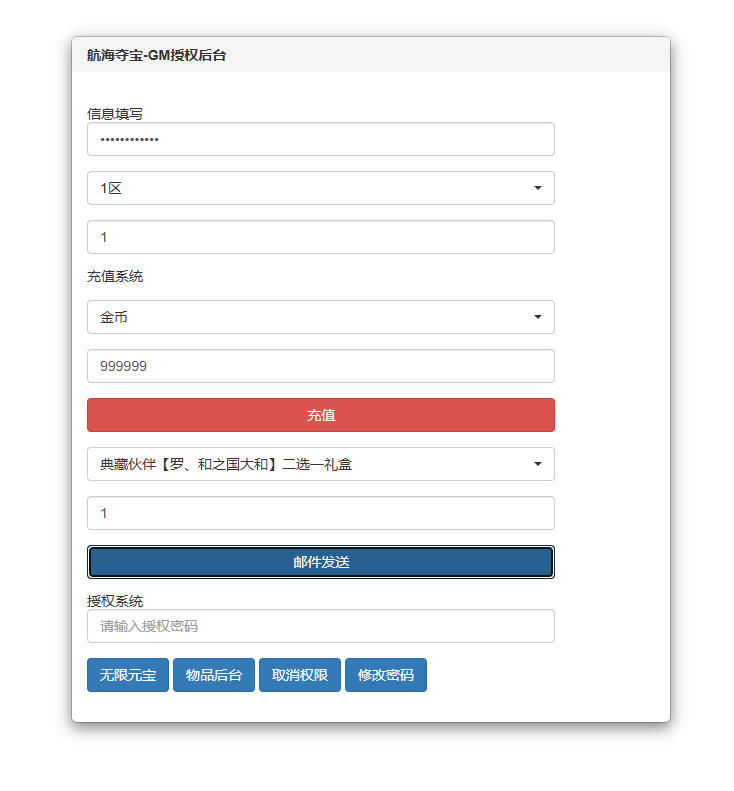Expand the 金币 currency dropdown
The width and height of the screenshot is (734, 791).
click(320, 317)
